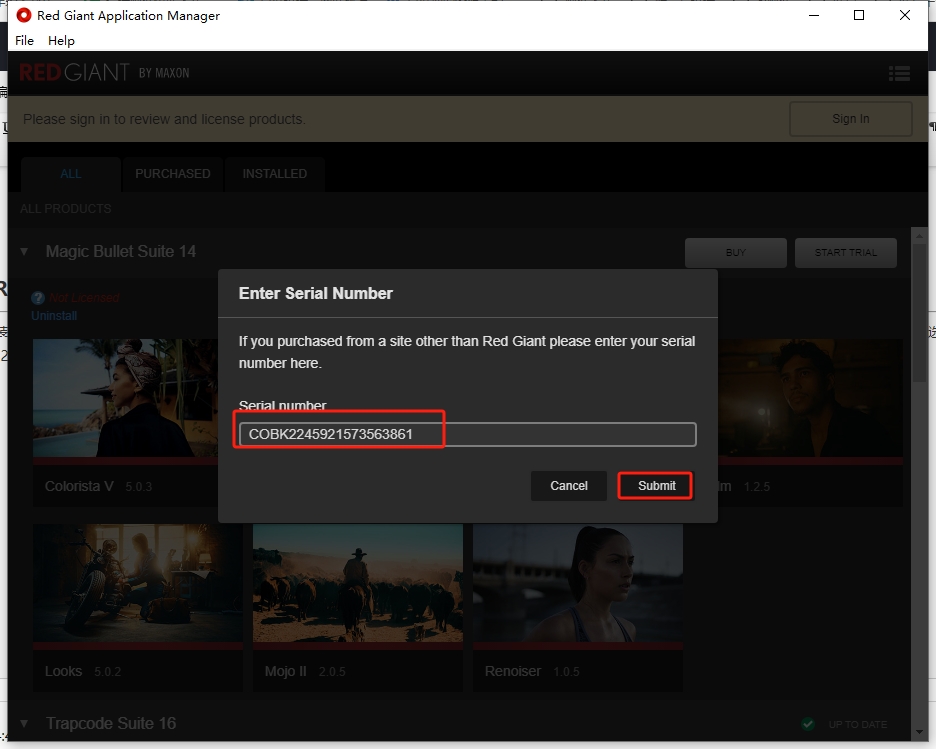Click the scrollbar up arrow
Screen dimensions: 936x749
[919, 236]
